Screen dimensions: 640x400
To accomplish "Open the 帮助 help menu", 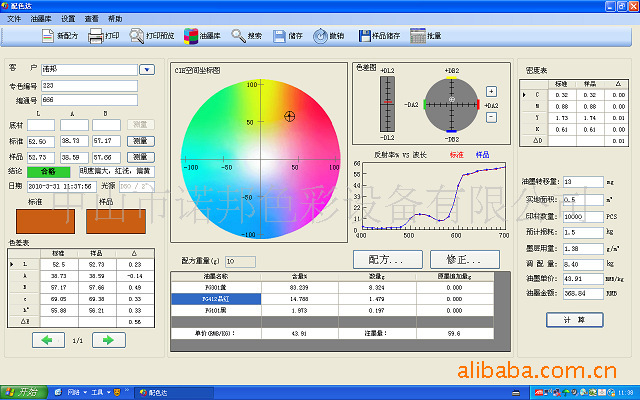I will (x=115, y=19).
